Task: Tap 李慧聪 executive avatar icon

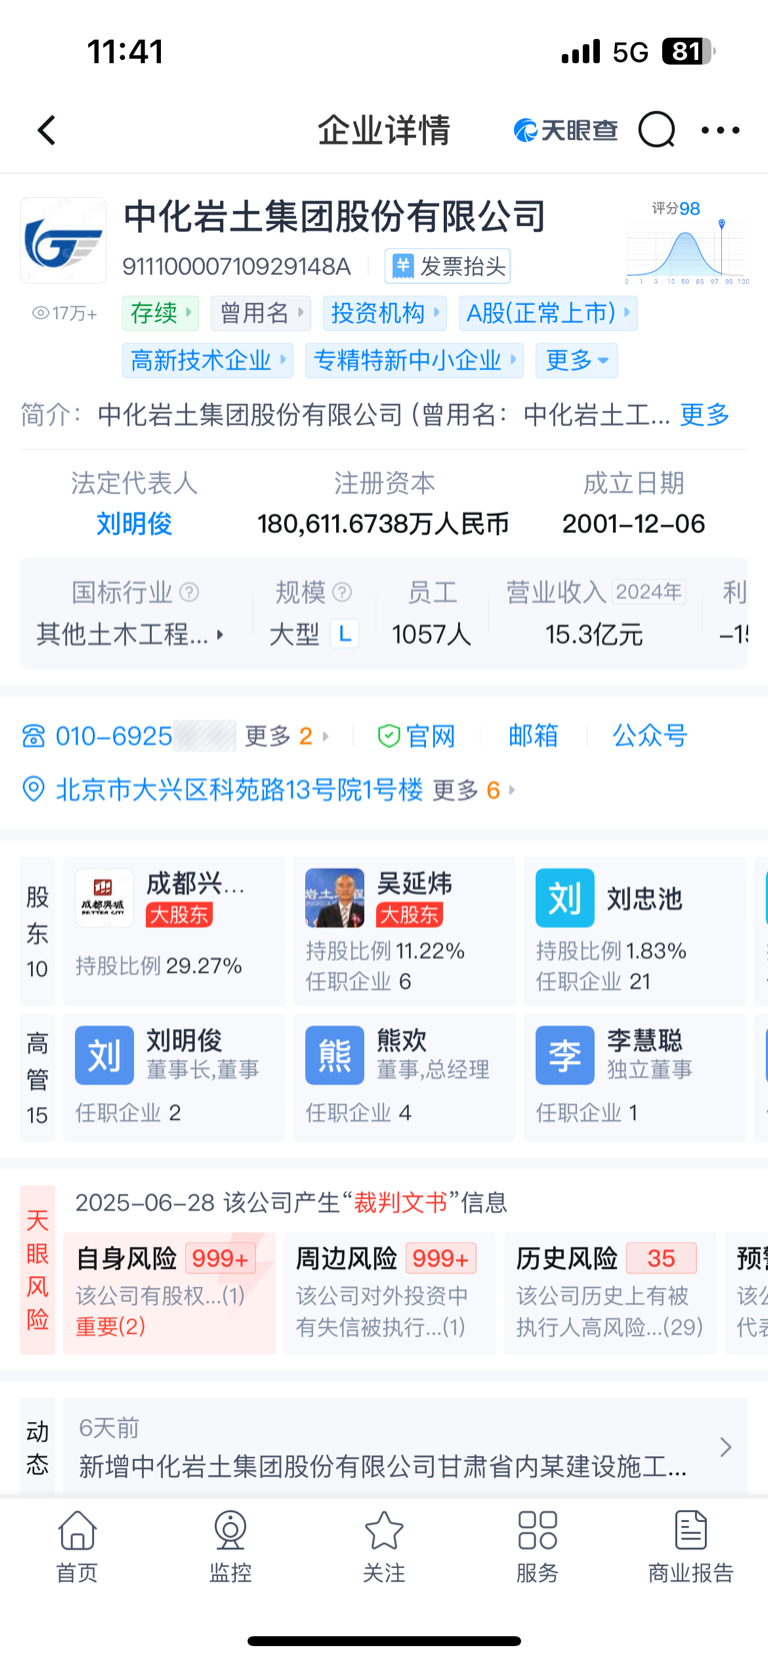Action: point(565,1055)
